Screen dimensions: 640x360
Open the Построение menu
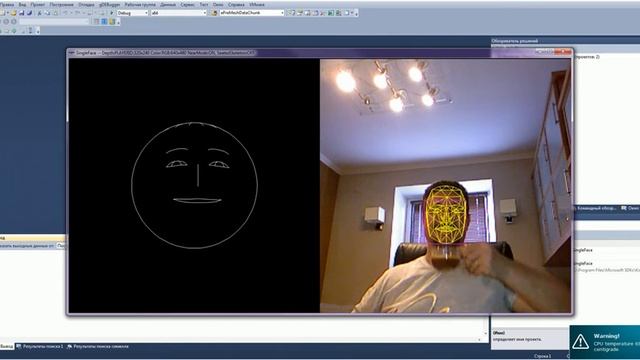62,4
